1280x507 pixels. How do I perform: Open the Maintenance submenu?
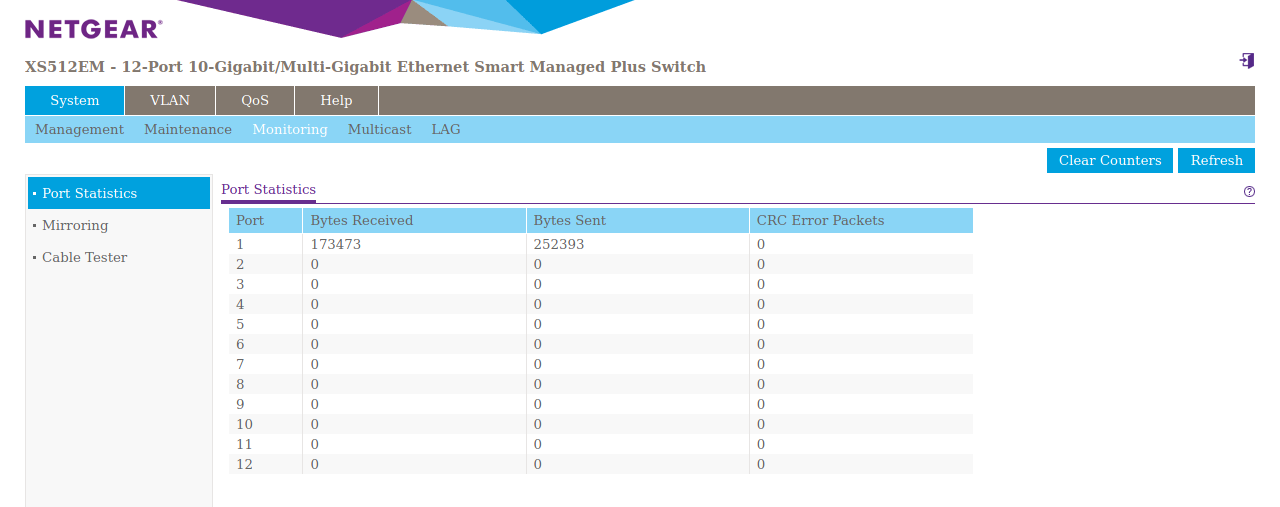coord(188,129)
